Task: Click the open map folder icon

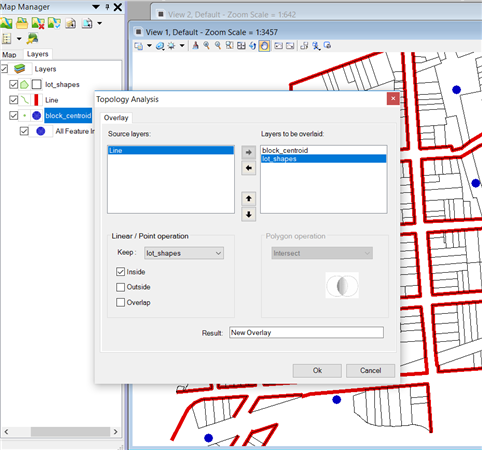Action: (x=22, y=23)
